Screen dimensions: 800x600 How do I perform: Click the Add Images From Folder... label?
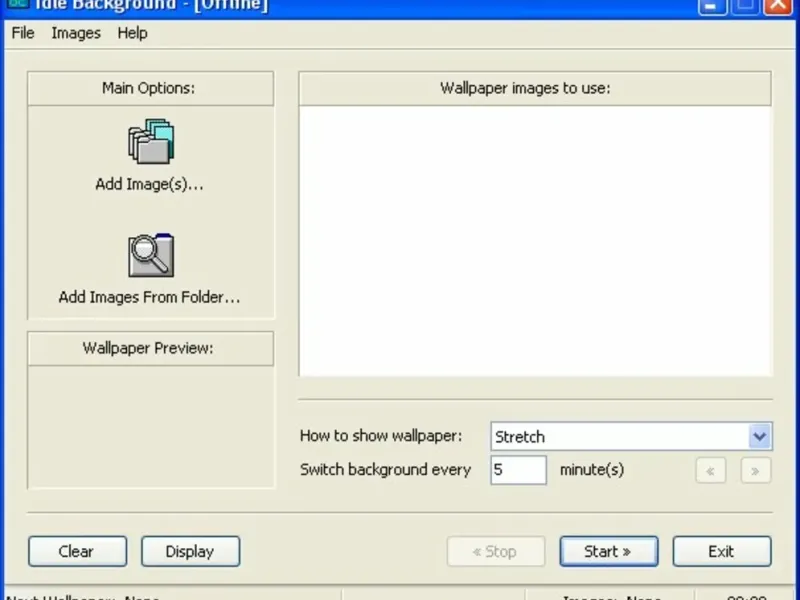[x=149, y=297]
